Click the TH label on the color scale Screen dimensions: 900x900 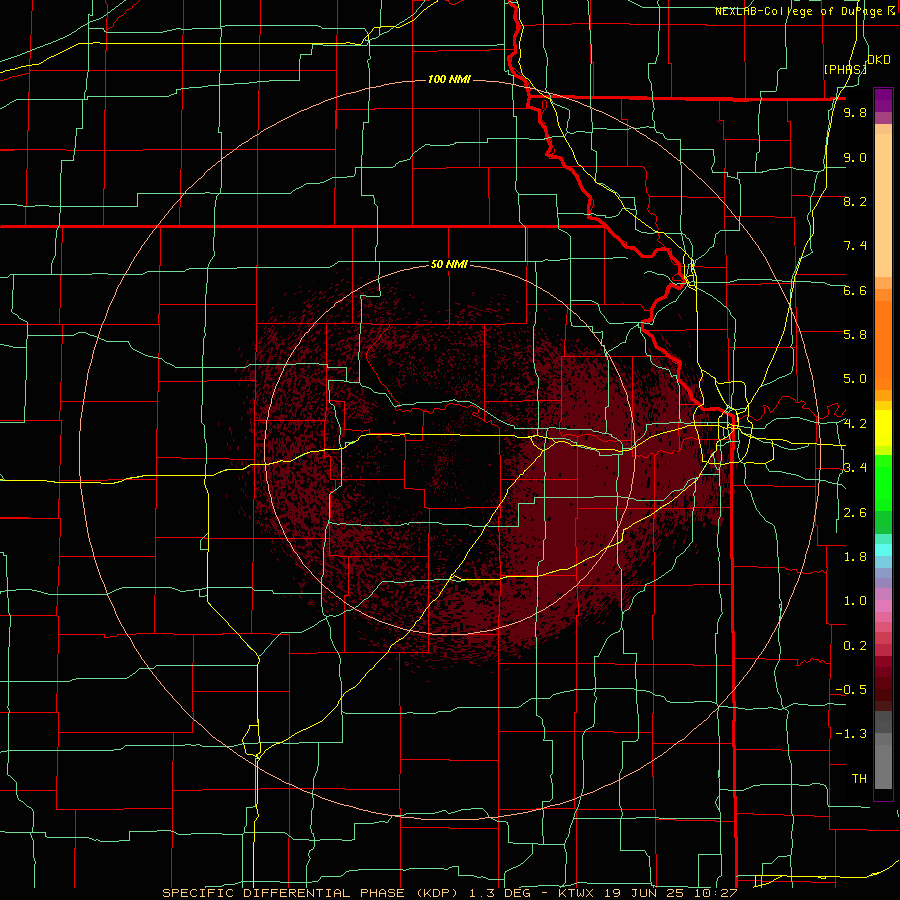[x=859, y=779]
